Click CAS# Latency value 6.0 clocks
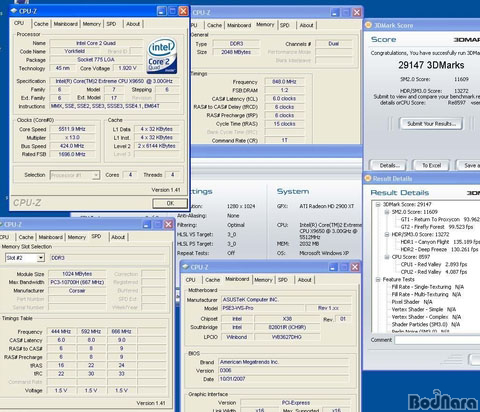This screenshot has height=412, width=480. click(284, 99)
